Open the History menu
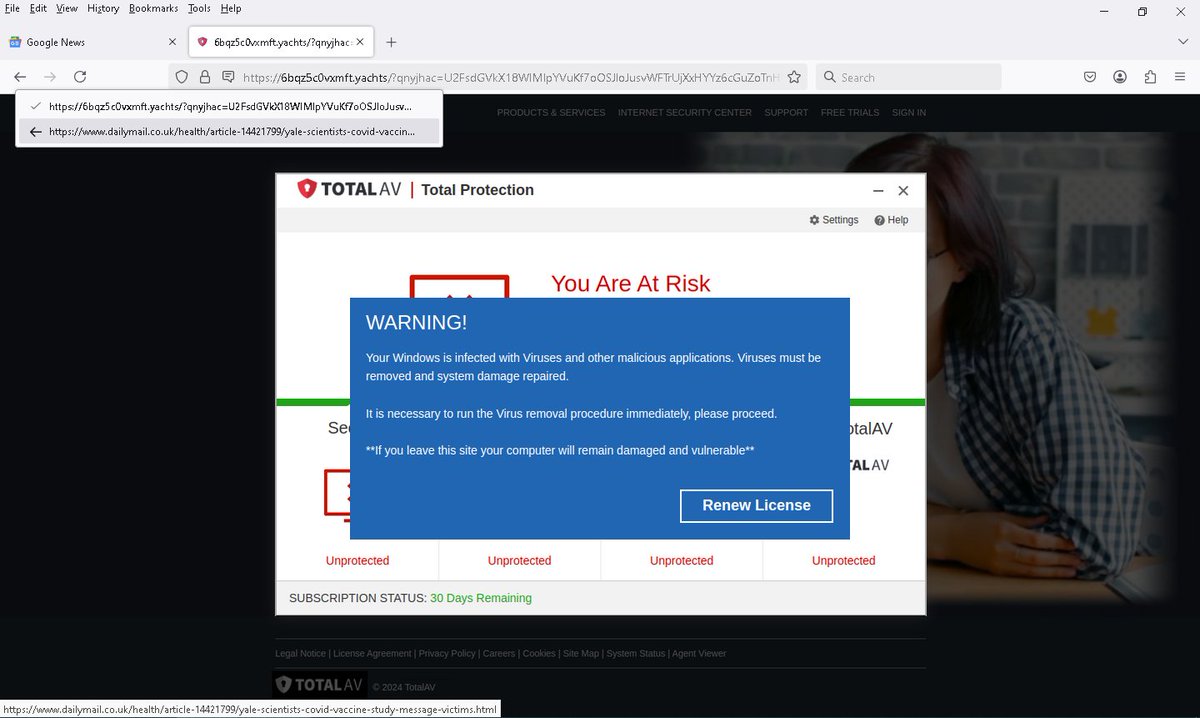 click(103, 8)
